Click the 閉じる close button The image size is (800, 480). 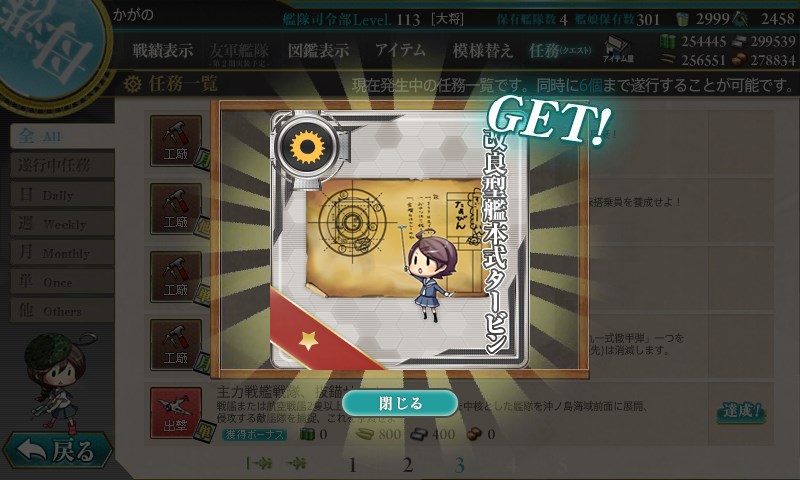click(x=400, y=403)
